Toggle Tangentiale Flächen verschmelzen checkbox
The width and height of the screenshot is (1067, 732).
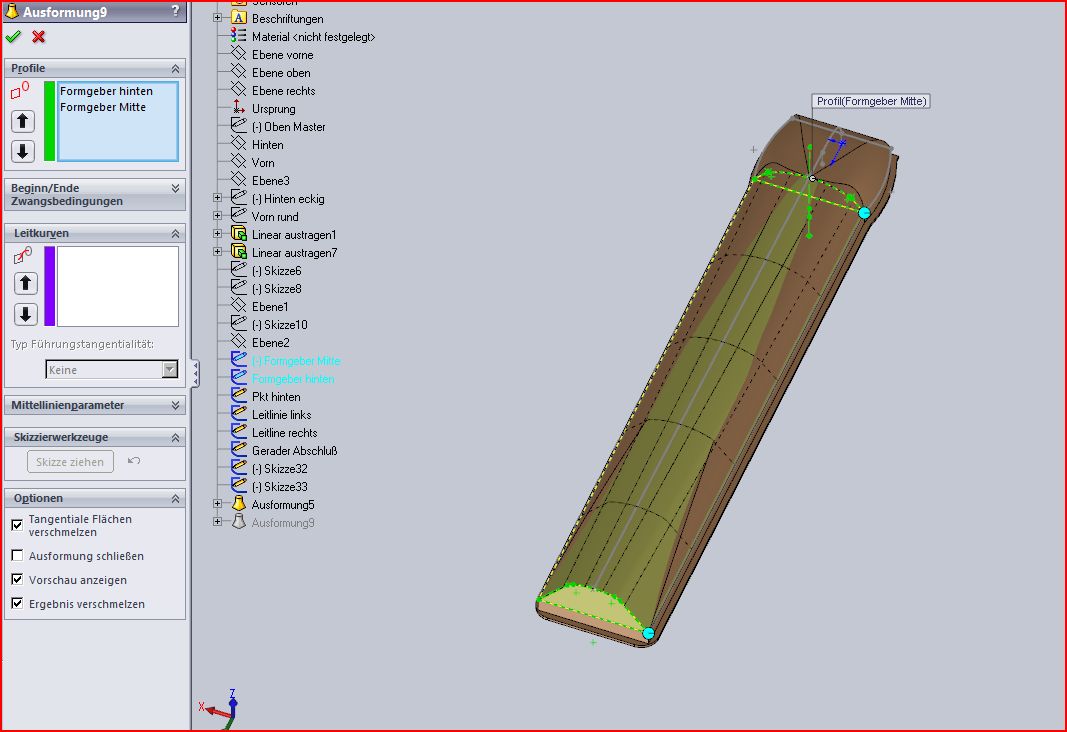pyautogui.click(x=17, y=525)
